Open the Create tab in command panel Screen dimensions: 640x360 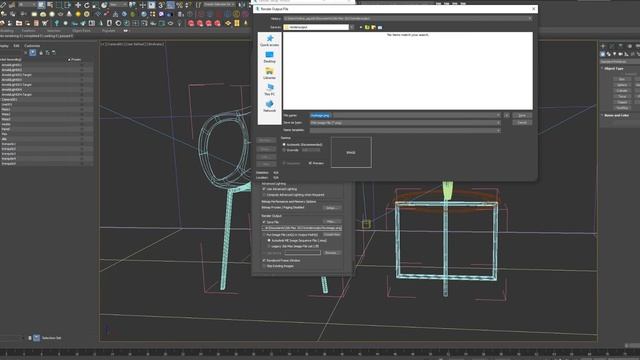[x=603, y=46]
